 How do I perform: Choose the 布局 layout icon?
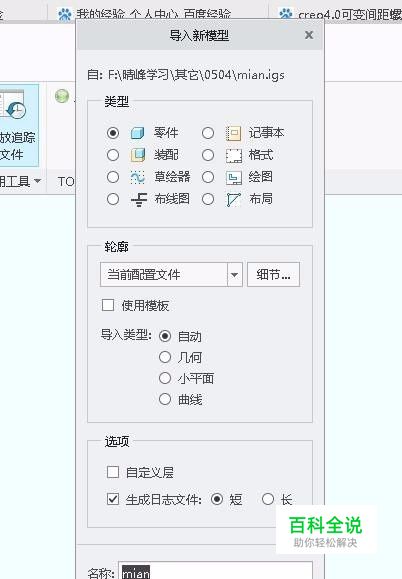[234, 200]
